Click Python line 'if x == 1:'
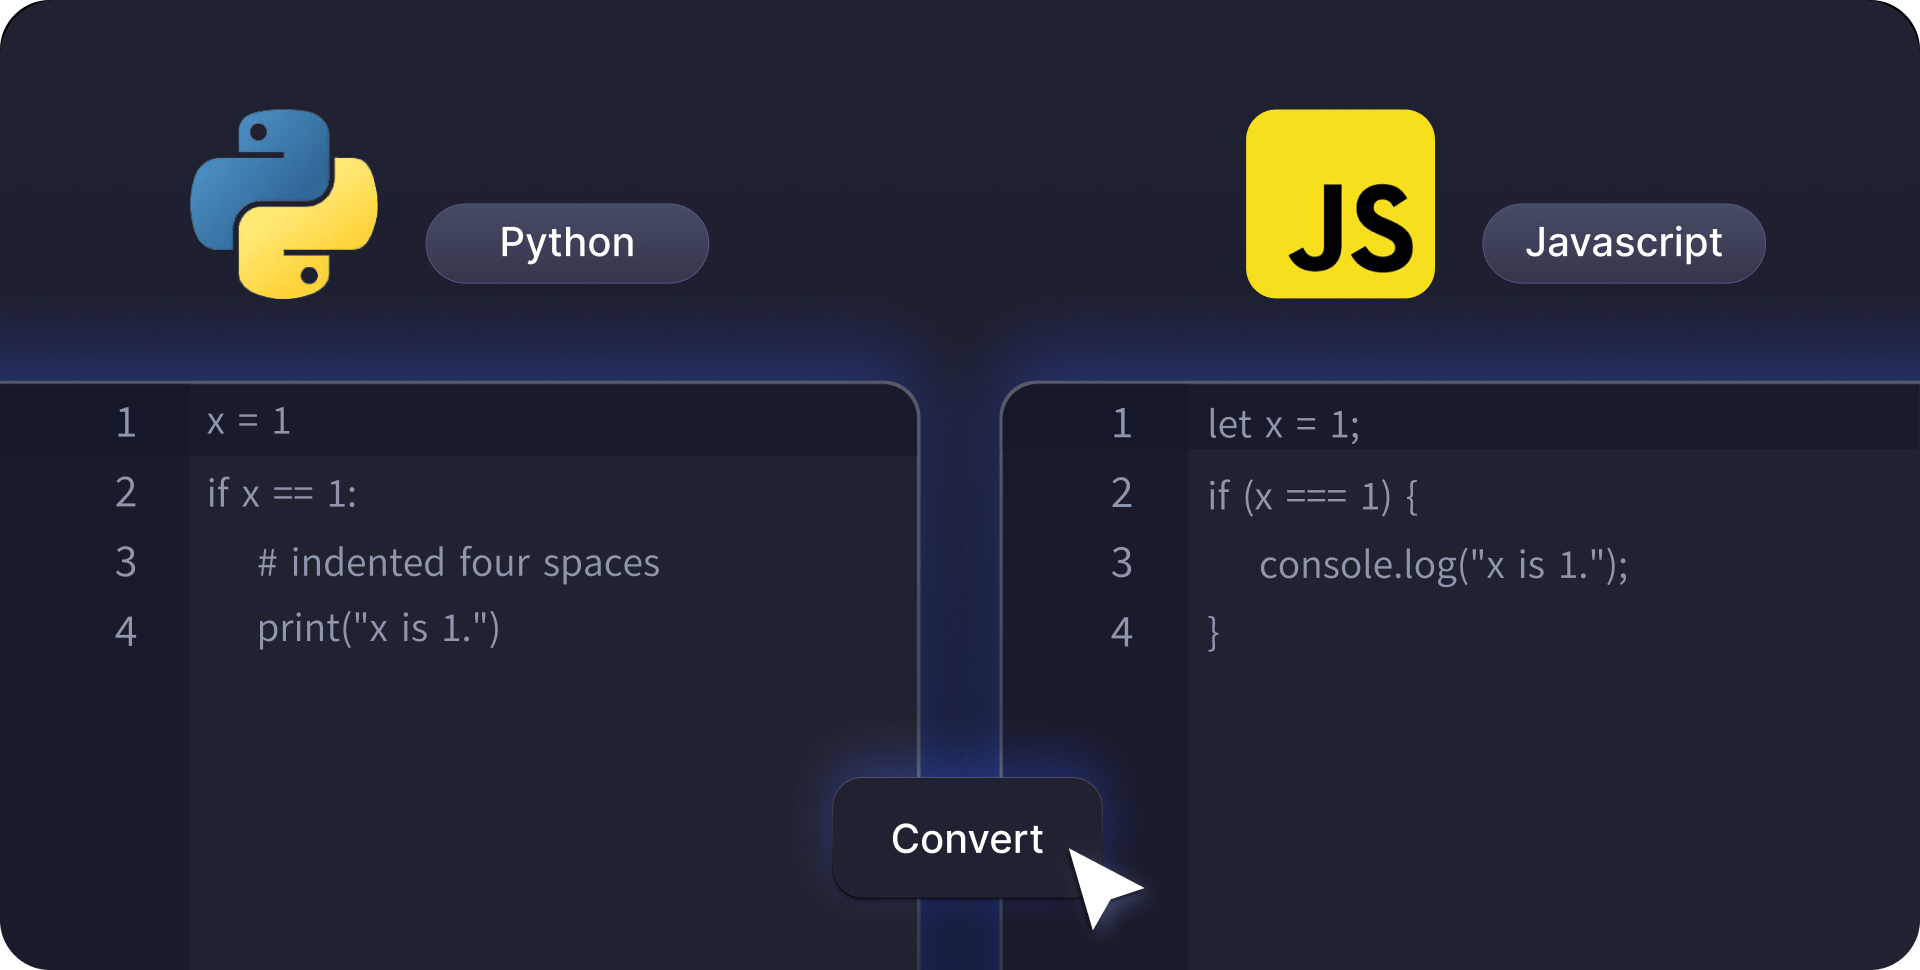The width and height of the screenshot is (1920, 970). [282, 493]
